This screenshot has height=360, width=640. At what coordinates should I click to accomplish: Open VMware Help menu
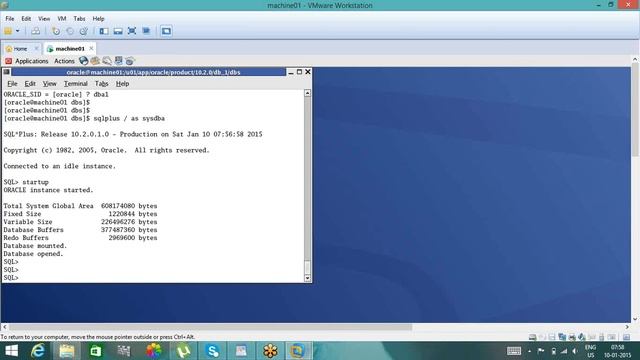(x=98, y=19)
